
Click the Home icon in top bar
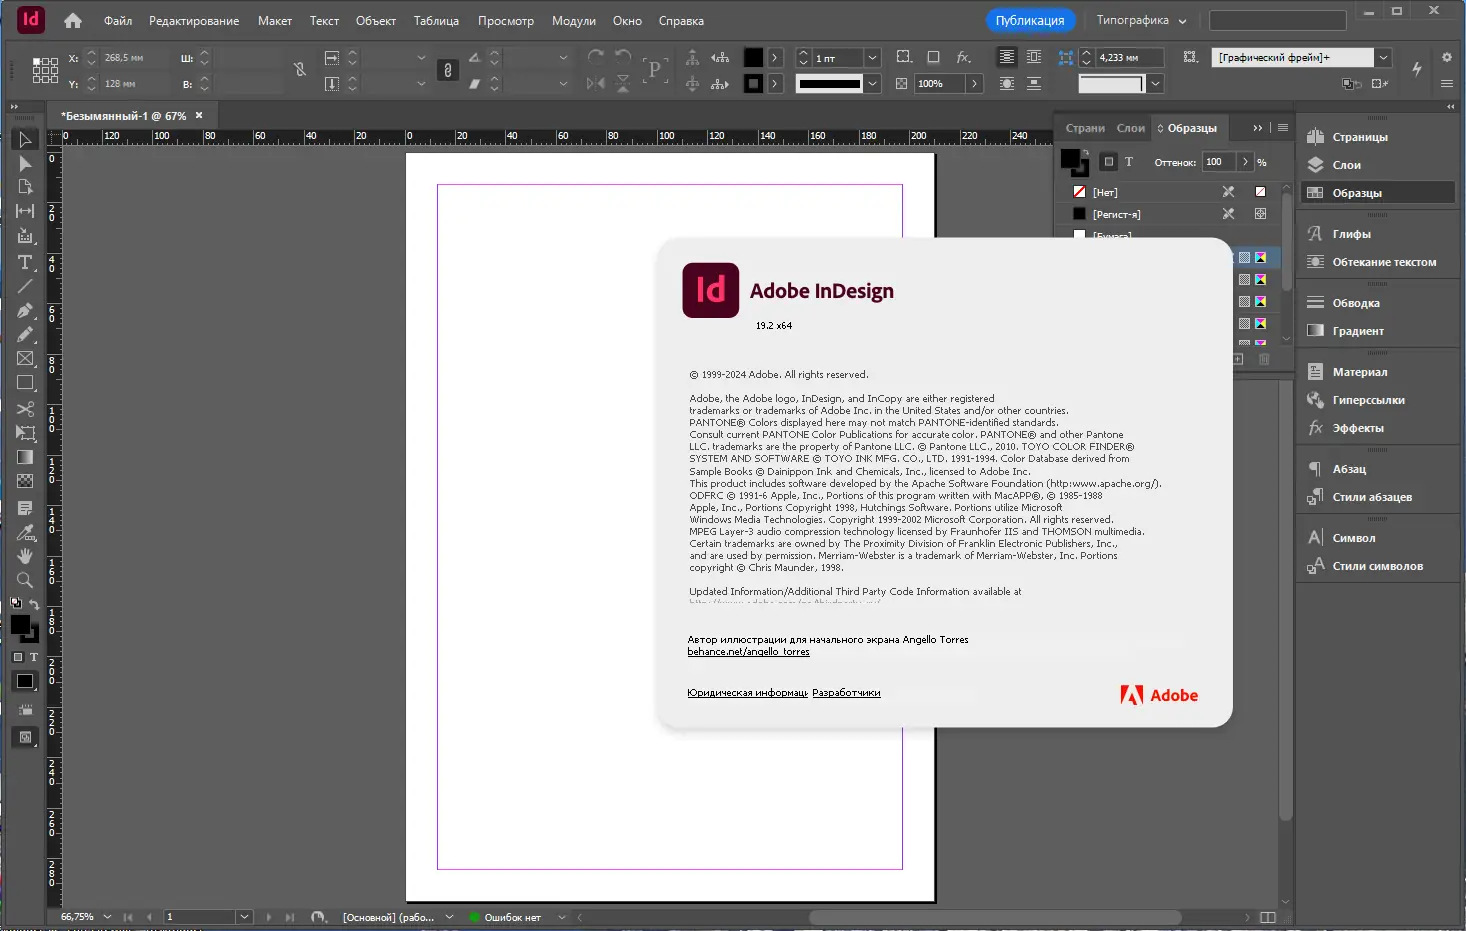pyautogui.click(x=73, y=20)
